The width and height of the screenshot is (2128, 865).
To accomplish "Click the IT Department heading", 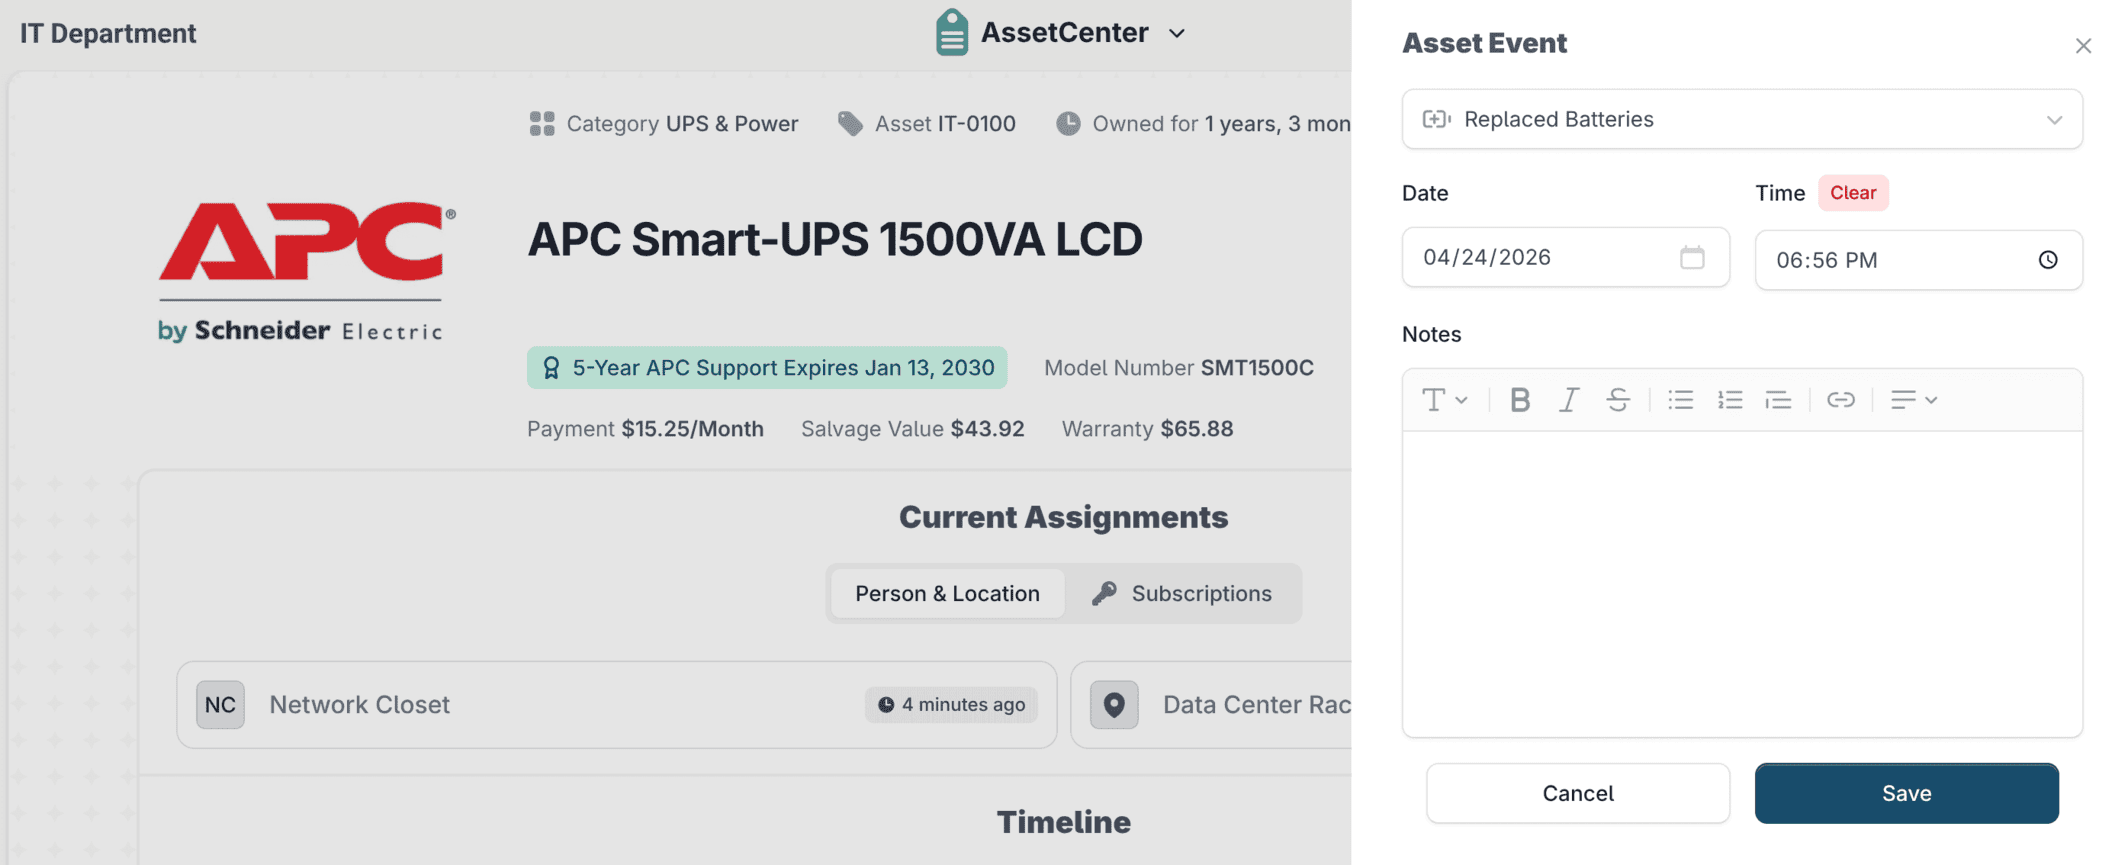I will (x=108, y=33).
